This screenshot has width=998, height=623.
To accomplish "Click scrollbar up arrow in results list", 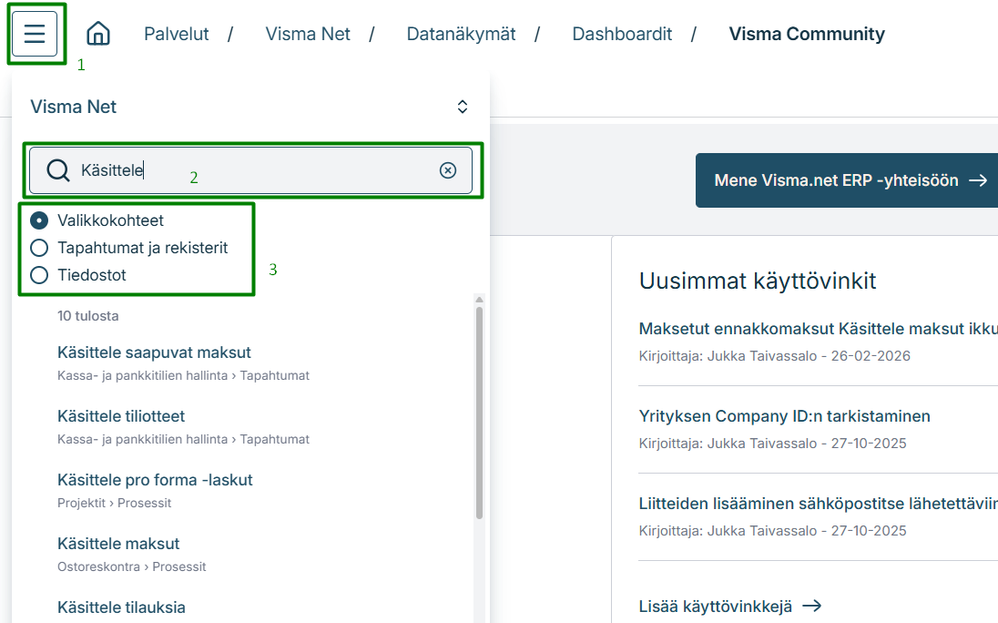I will pos(479,299).
